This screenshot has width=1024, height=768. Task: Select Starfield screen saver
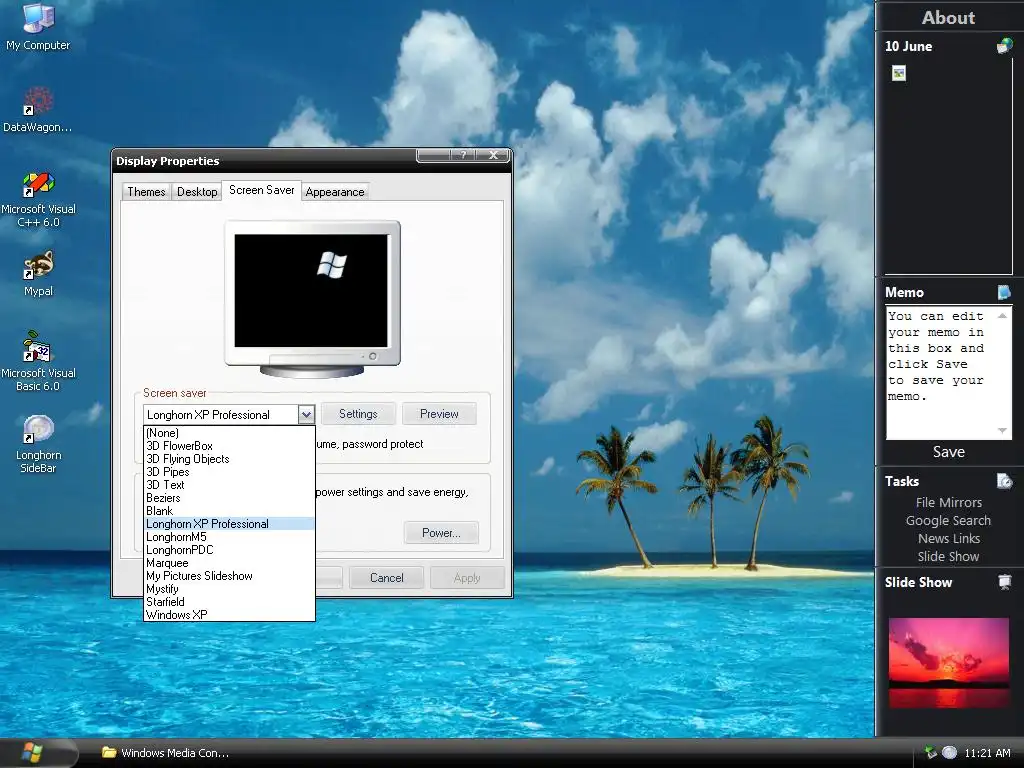(x=229, y=602)
